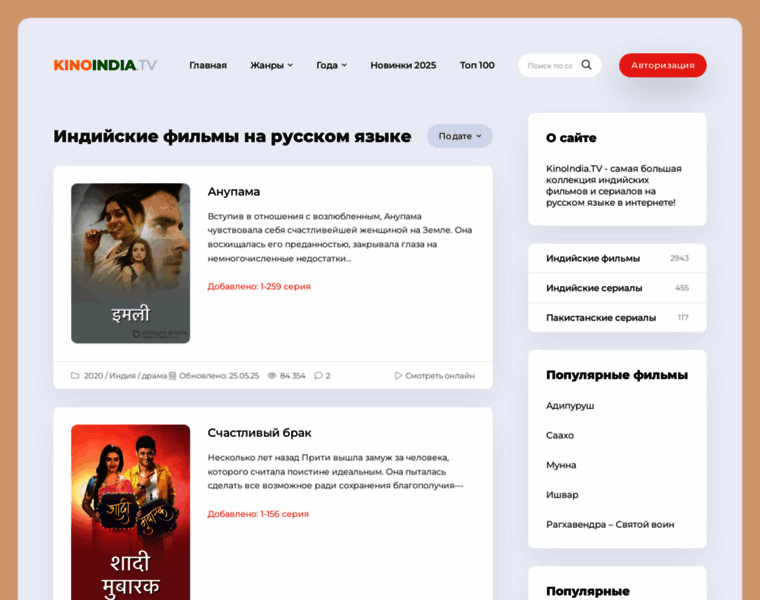Viewport: 760px width, 600px height.
Task: Click the search magnifier icon
Action: pyautogui.click(x=586, y=65)
